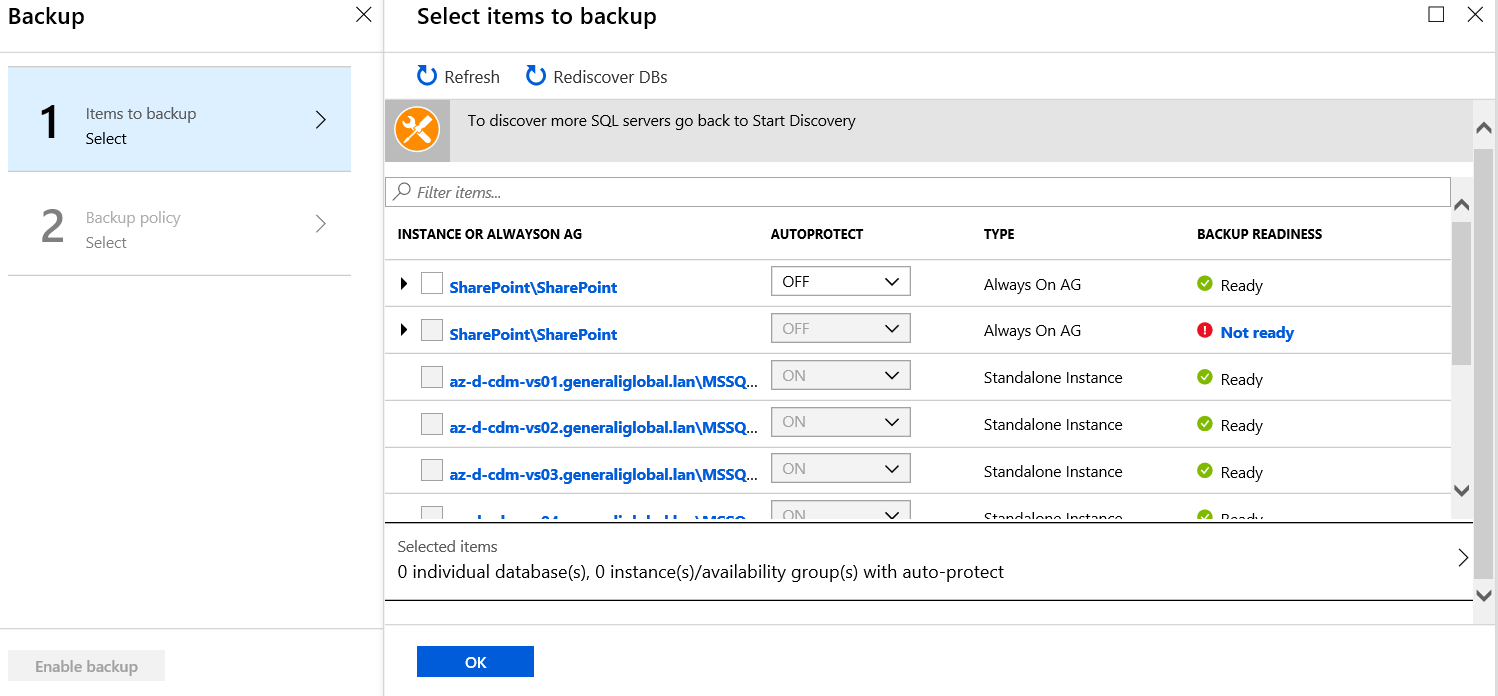
Task: Check the az-d-cdm-vs01 instance checkbox
Action: 431,377
